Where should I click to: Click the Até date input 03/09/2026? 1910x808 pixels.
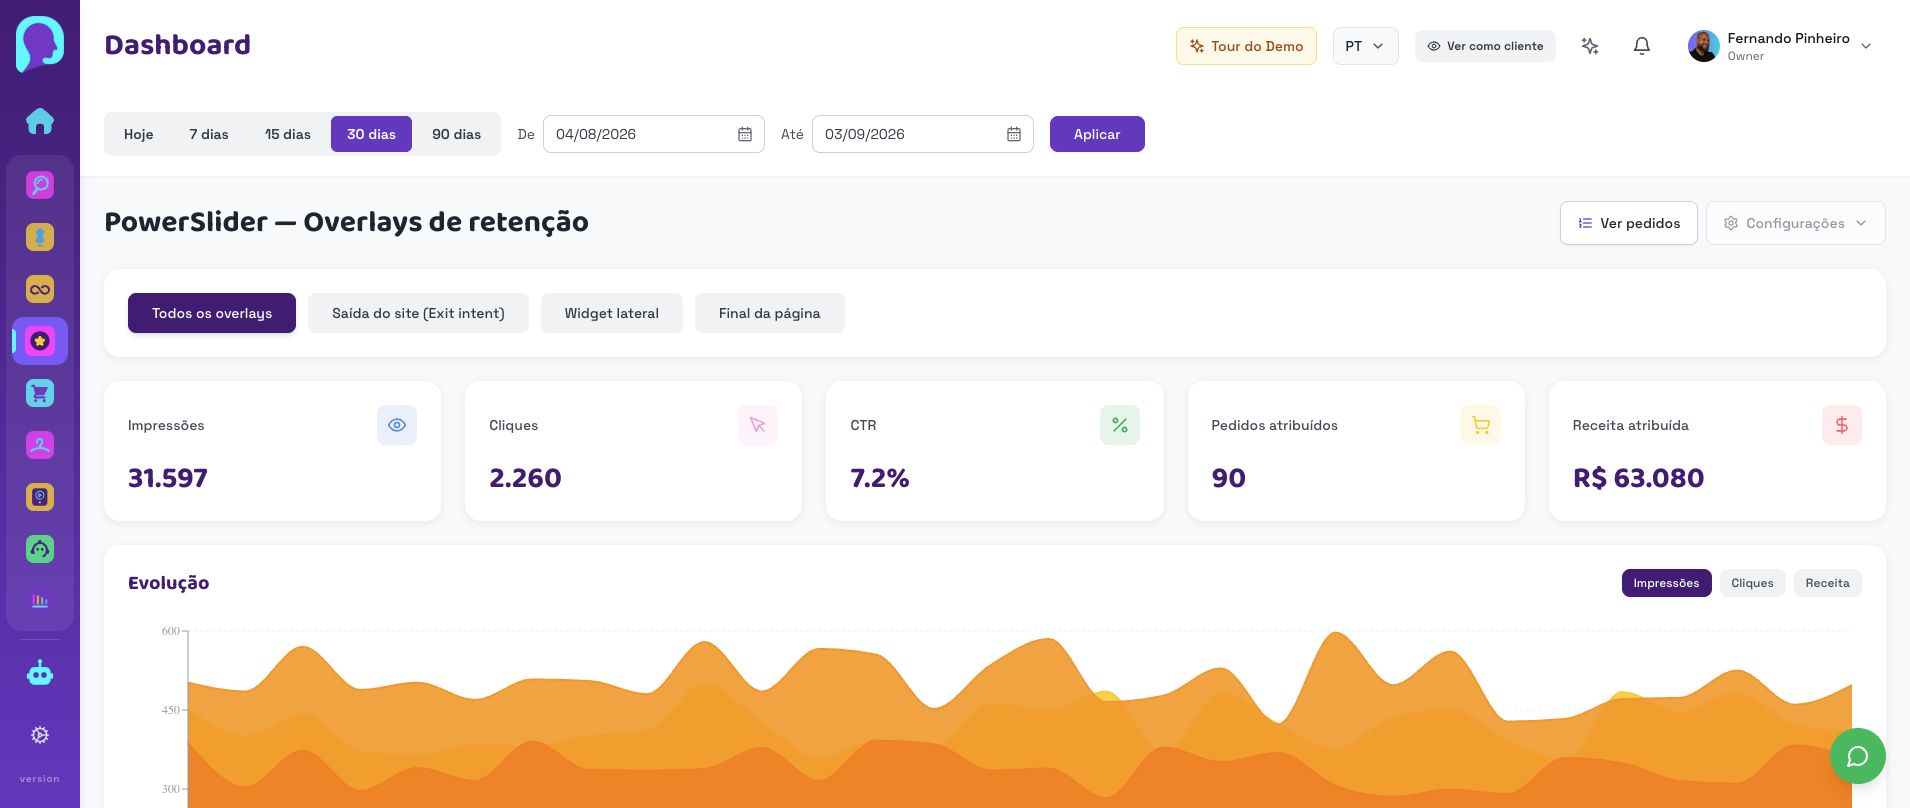pos(923,134)
